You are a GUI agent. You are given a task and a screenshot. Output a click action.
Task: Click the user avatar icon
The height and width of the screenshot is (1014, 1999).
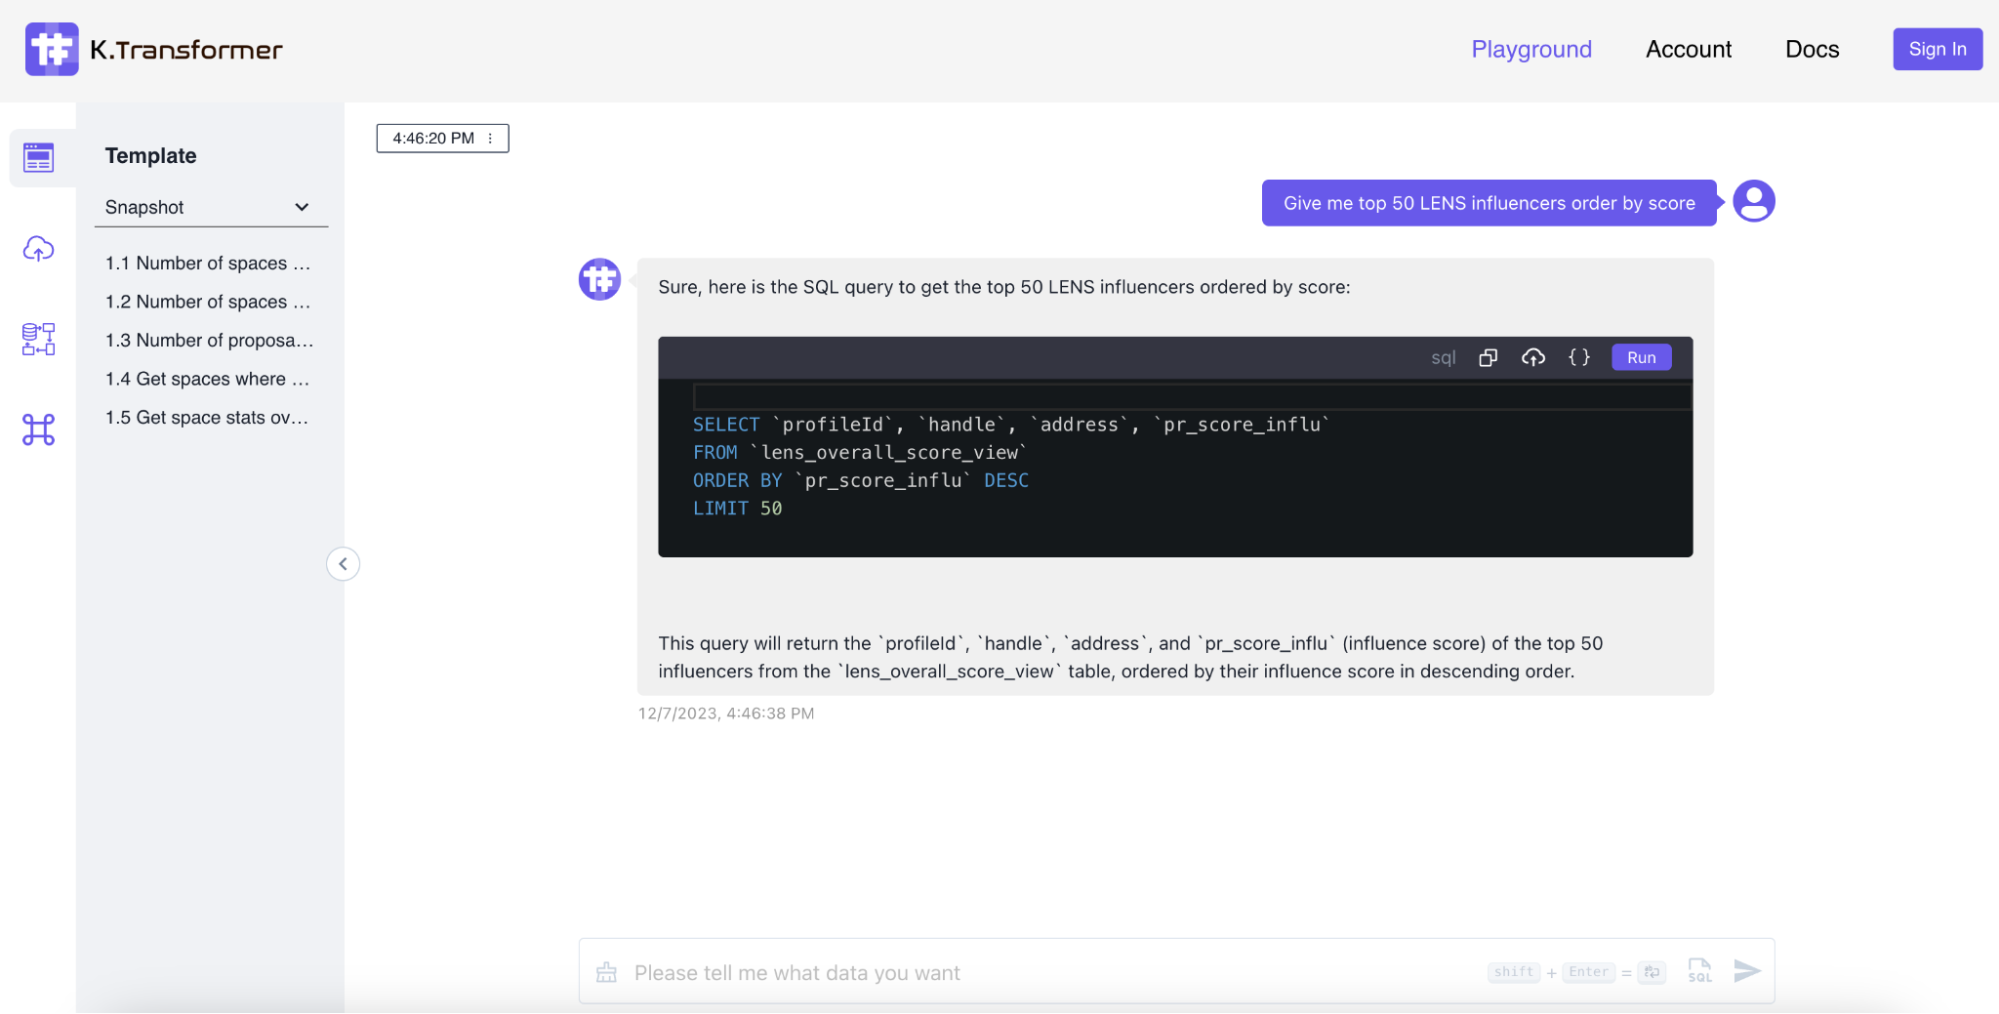click(1753, 201)
